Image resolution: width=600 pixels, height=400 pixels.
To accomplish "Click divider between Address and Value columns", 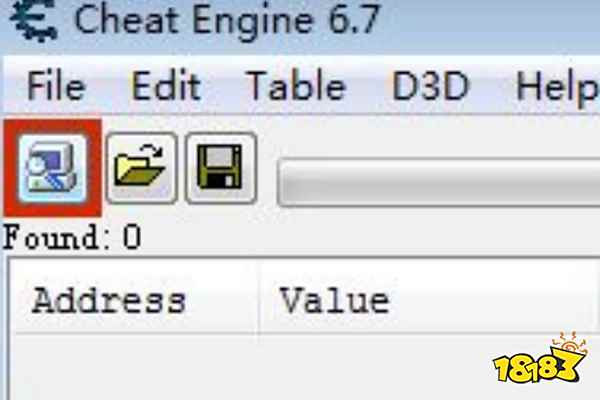I will (x=259, y=301).
